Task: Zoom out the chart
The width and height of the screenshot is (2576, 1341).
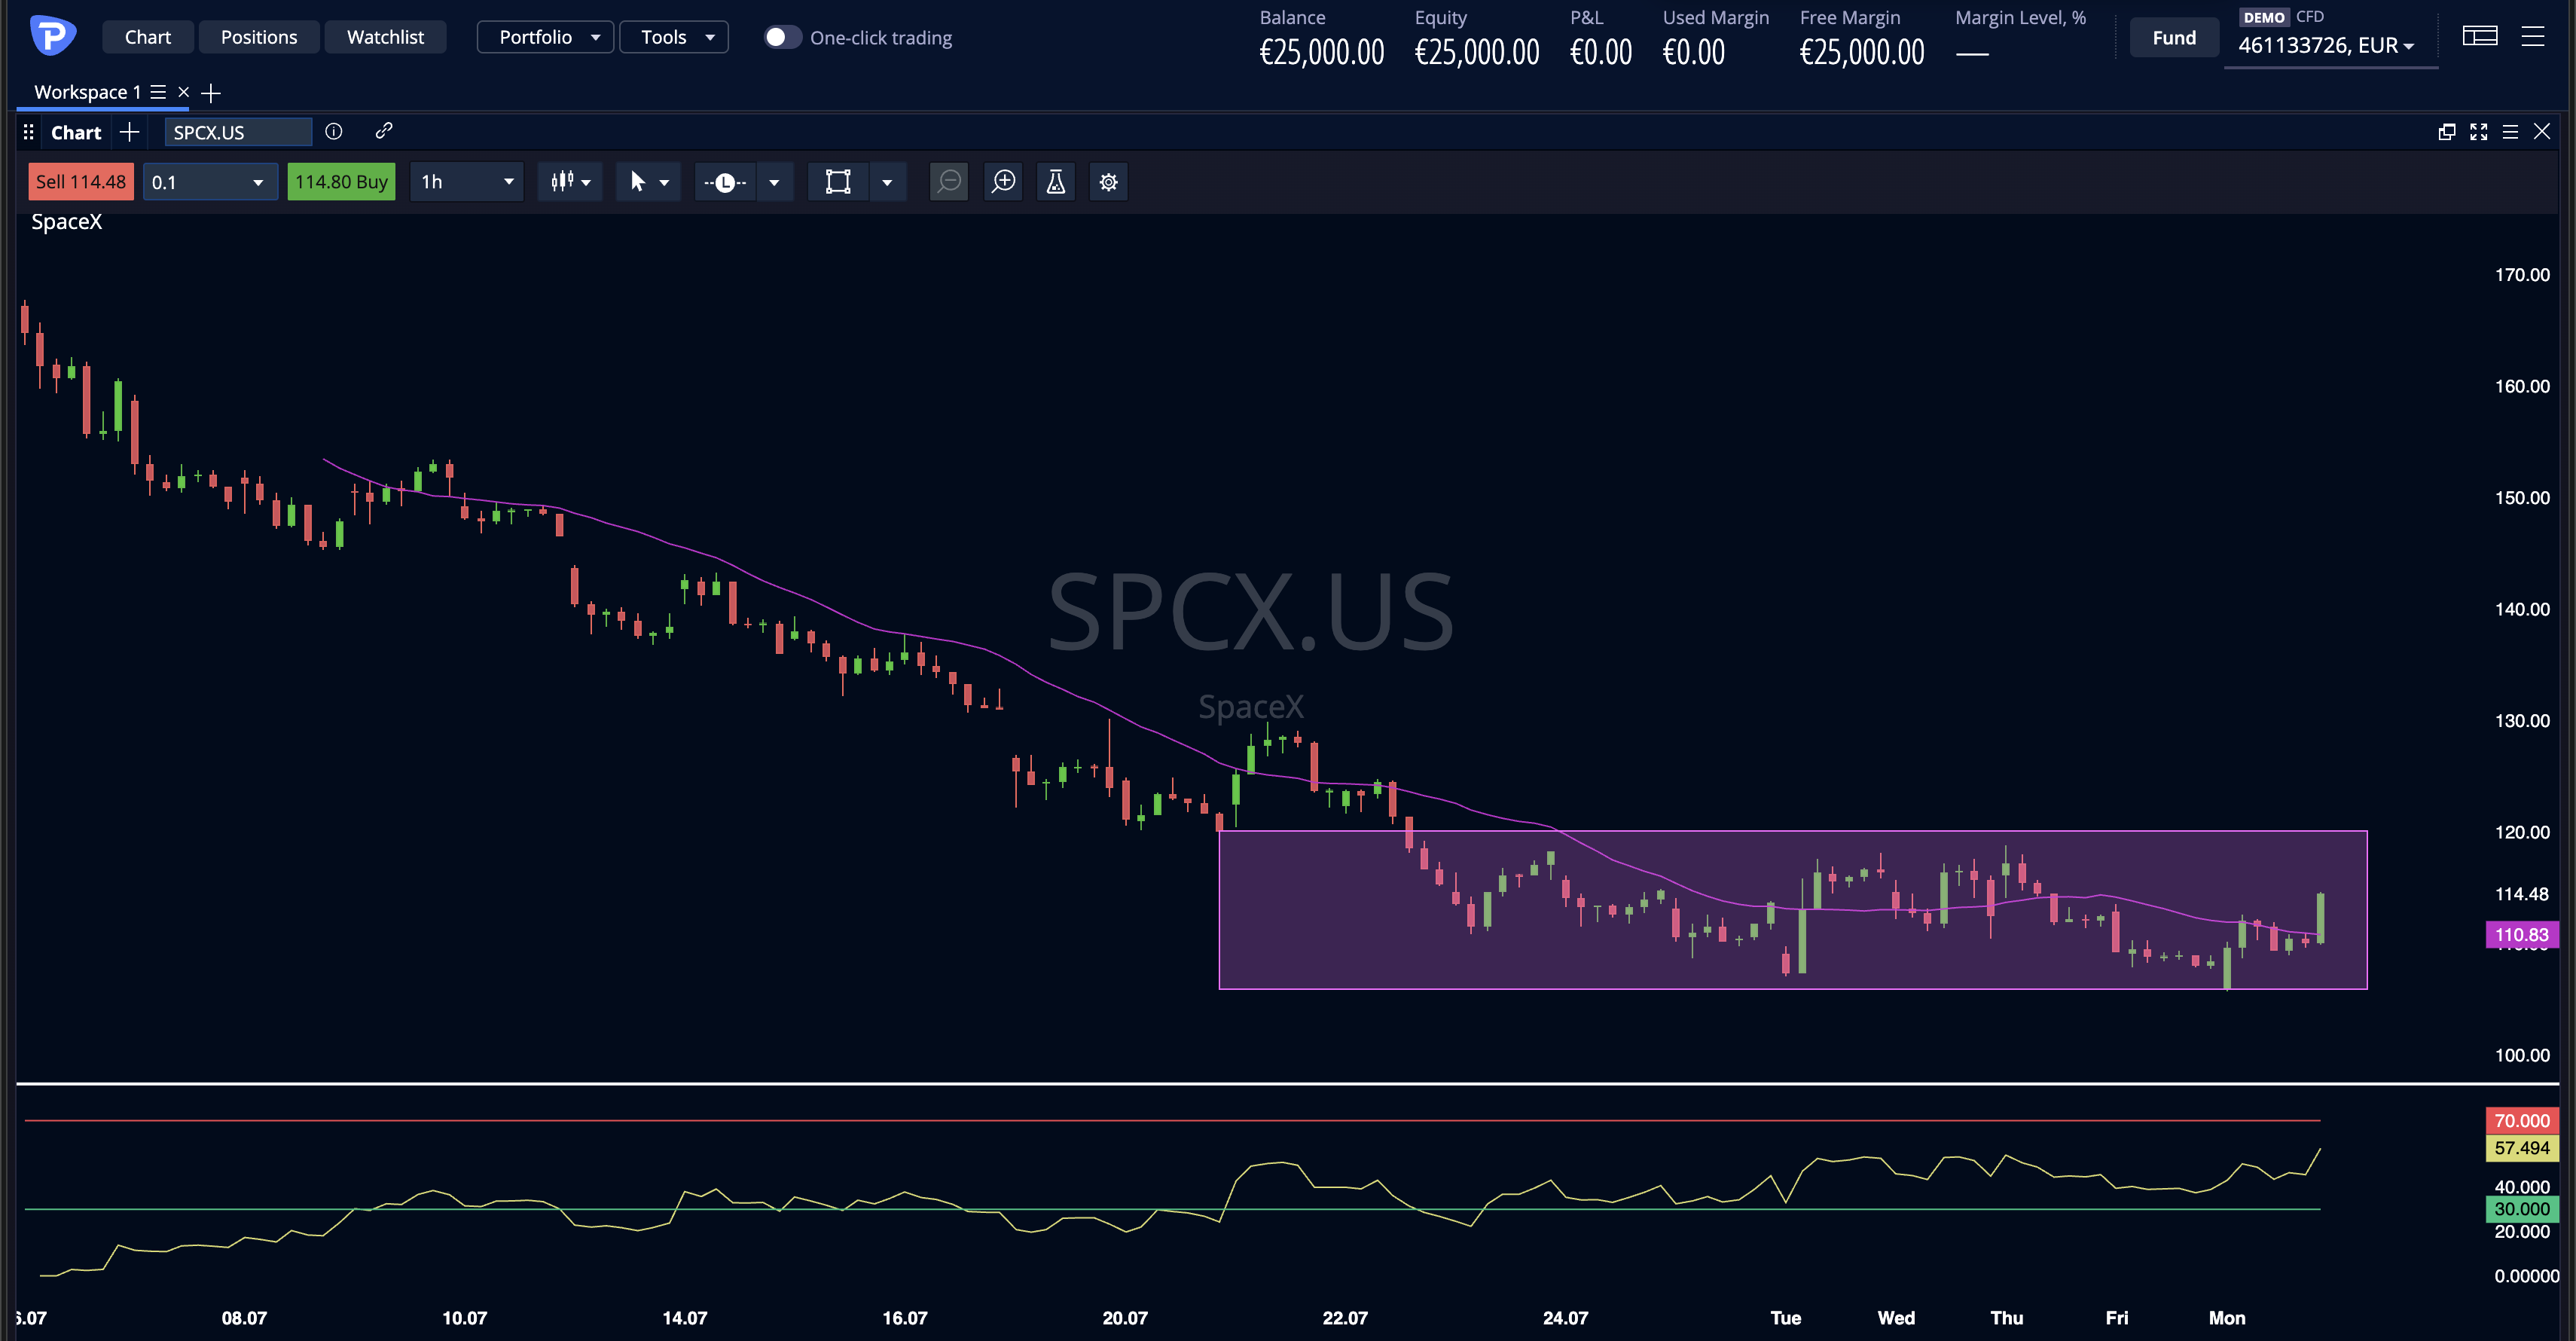Action: click(x=949, y=181)
